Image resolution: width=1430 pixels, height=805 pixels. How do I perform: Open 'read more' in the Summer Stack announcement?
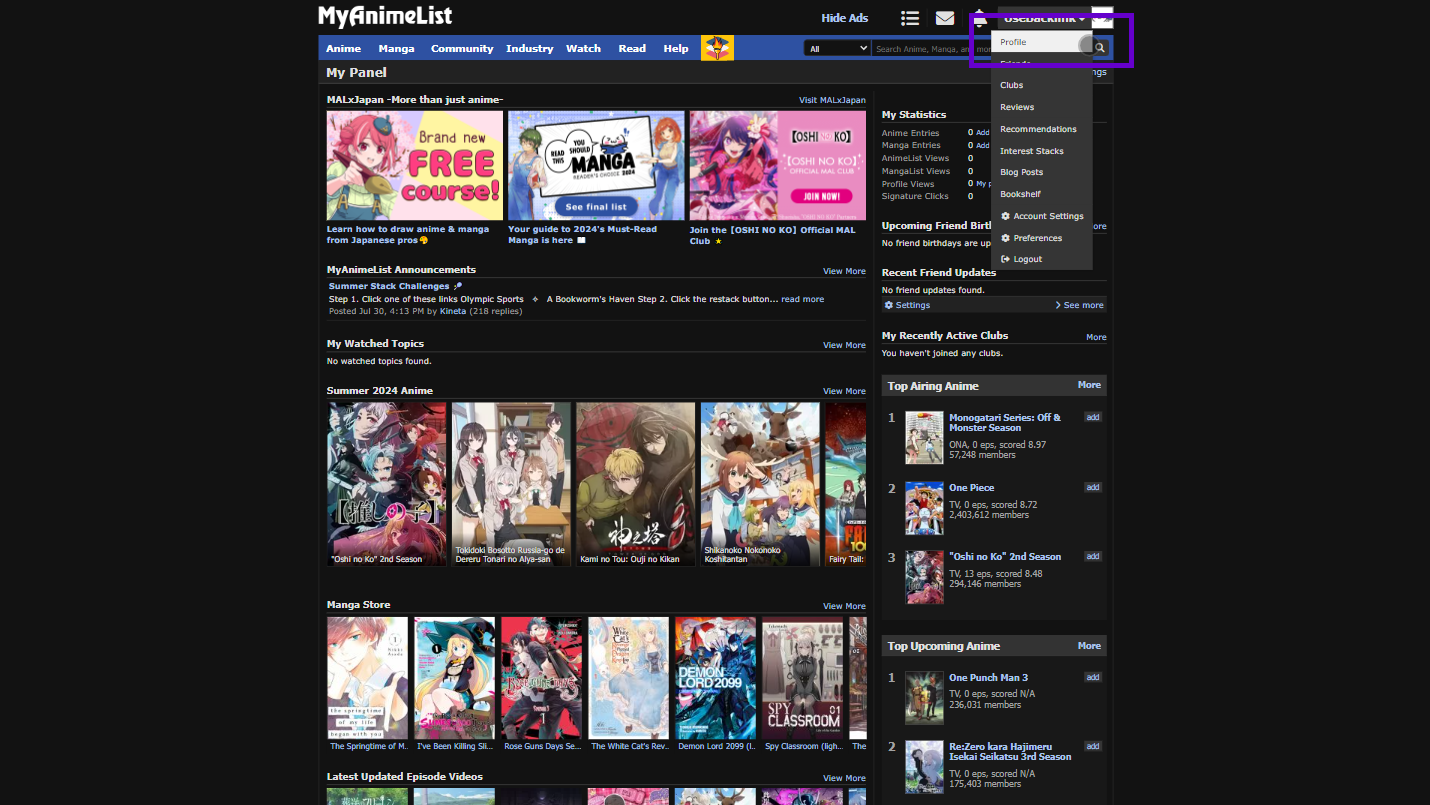(x=802, y=298)
